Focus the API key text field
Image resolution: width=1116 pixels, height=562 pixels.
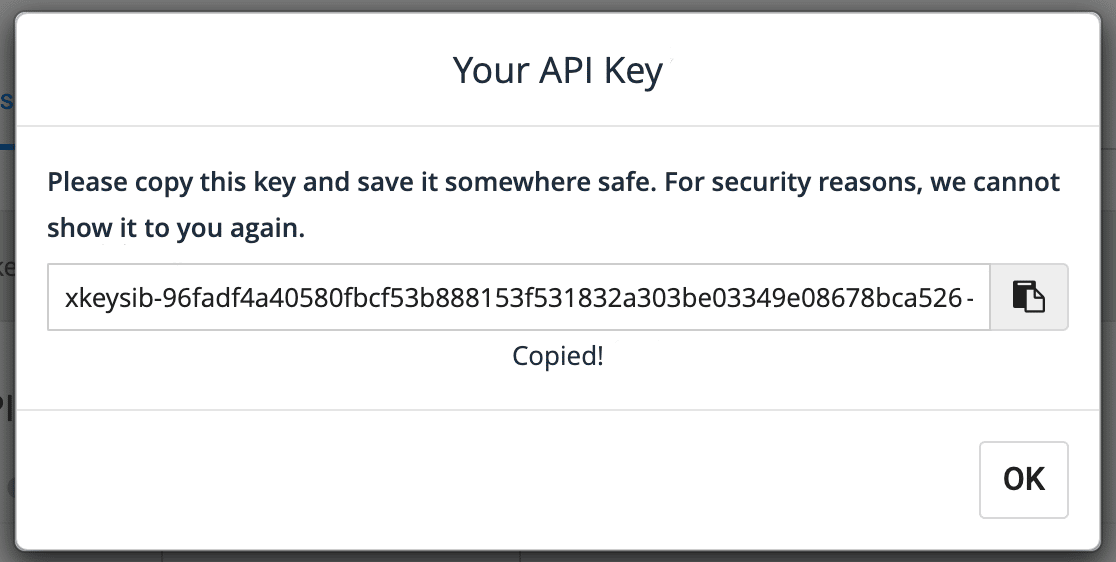coord(519,297)
